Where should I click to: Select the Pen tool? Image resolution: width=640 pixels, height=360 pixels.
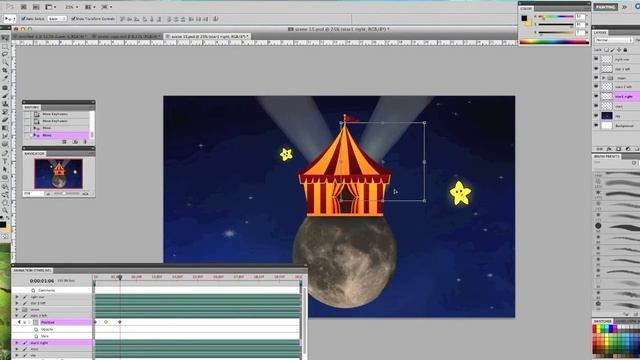[x=5, y=153]
